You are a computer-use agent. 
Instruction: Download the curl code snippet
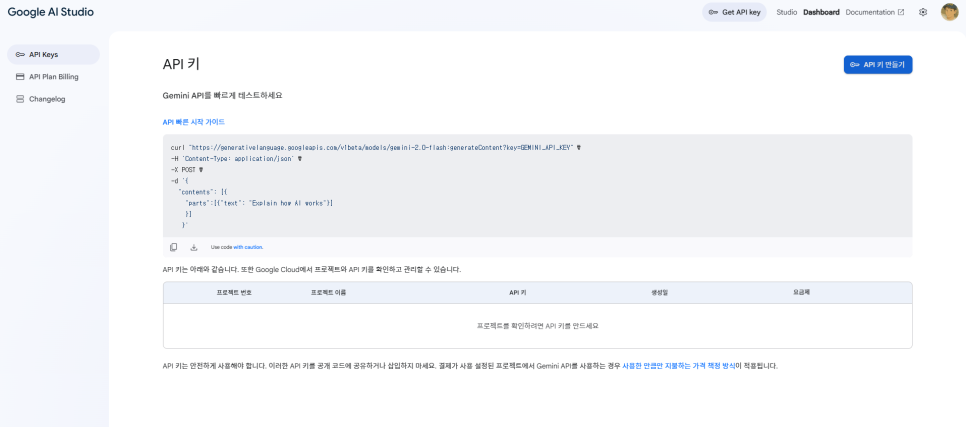(x=193, y=247)
